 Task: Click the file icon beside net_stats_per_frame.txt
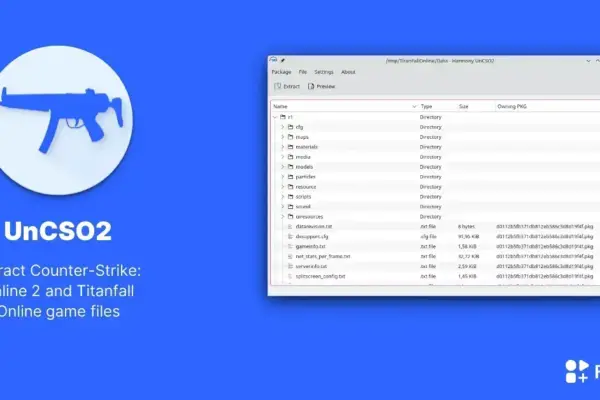click(x=290, y=256)
